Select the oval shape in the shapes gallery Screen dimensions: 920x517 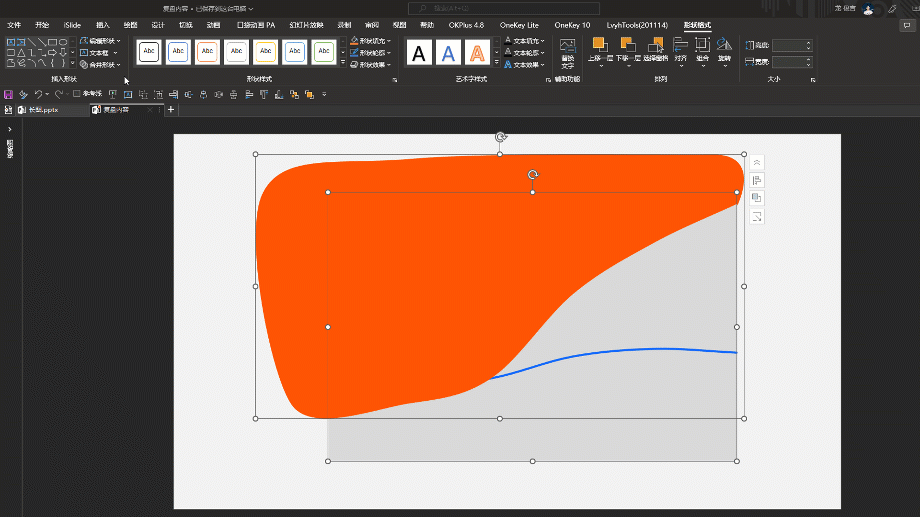tap(63, 42)
